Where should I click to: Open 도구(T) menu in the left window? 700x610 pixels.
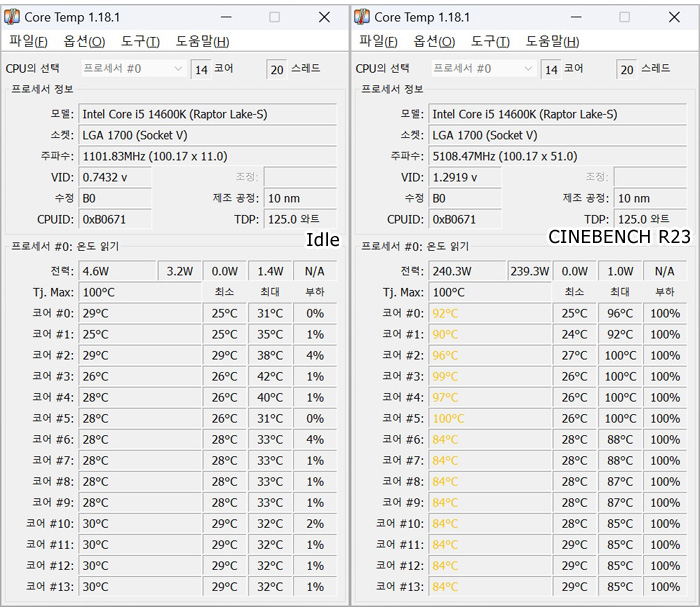click(140, 42)
